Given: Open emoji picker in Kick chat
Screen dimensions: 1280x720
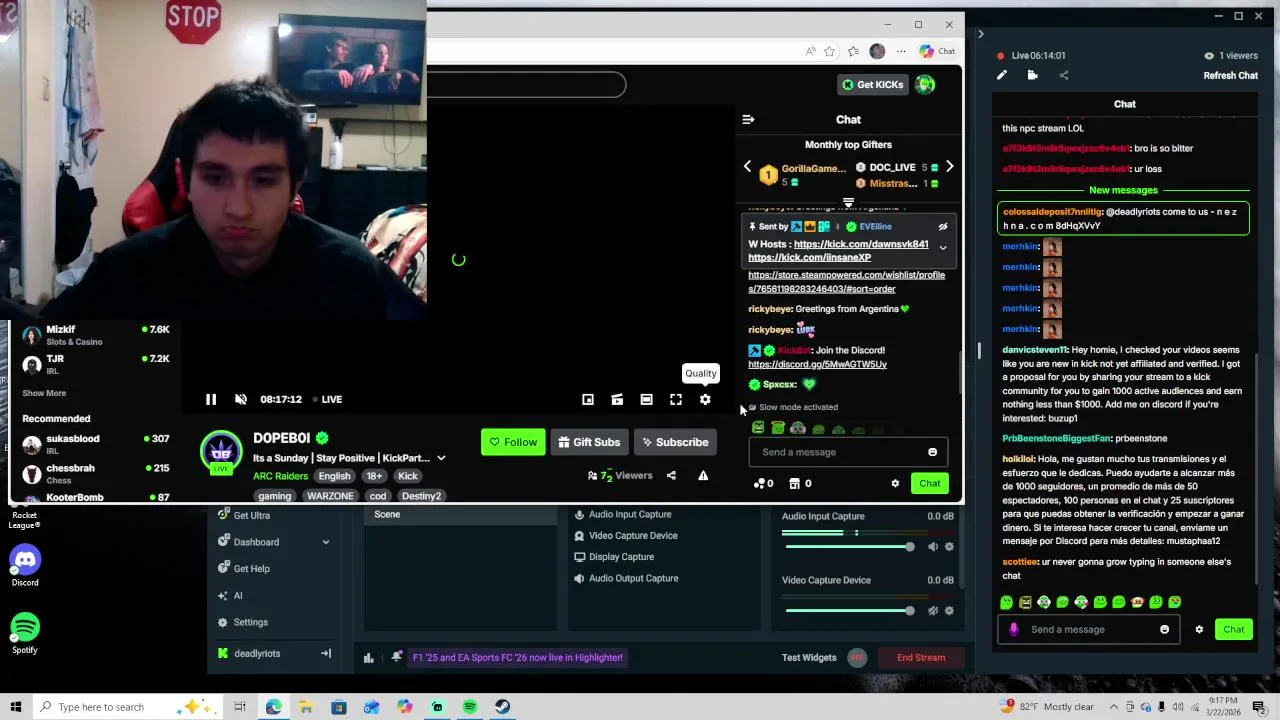Looking at the screenshot, I should tap(933, 452).
